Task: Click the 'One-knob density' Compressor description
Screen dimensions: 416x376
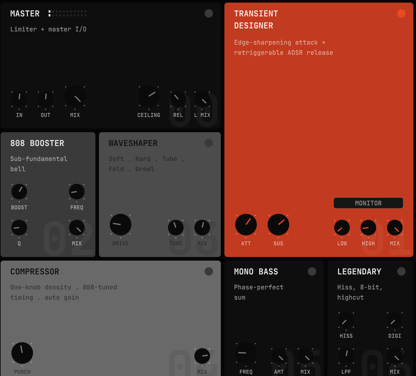Action: pyautogui.click(x=63, y=292)
